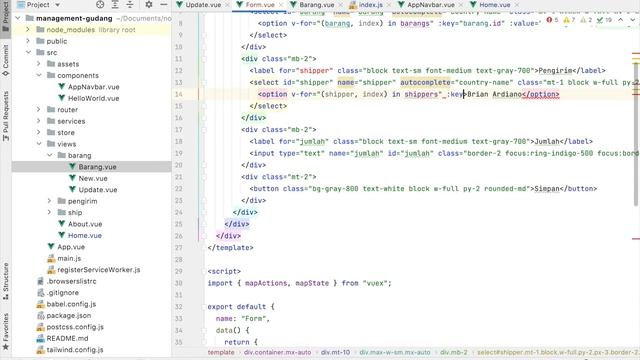Click 'div.mt-10' breadcrumb
640x360 pixels.
coord(335,352)
